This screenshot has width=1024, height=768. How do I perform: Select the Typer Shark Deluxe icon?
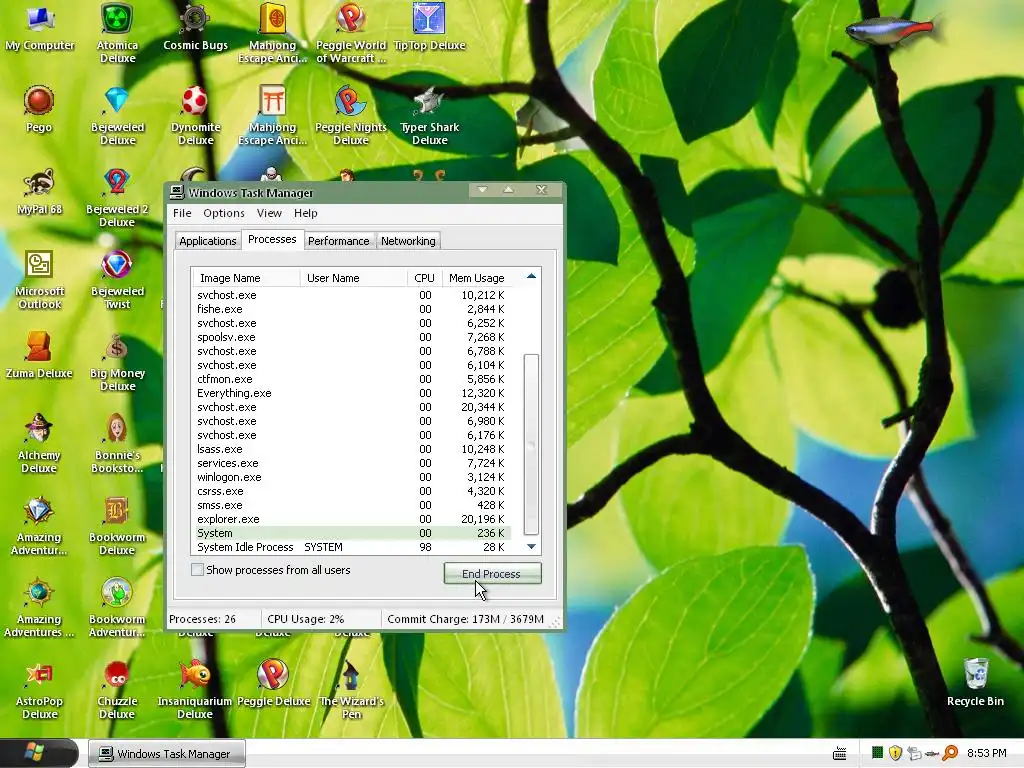(429, 116)
